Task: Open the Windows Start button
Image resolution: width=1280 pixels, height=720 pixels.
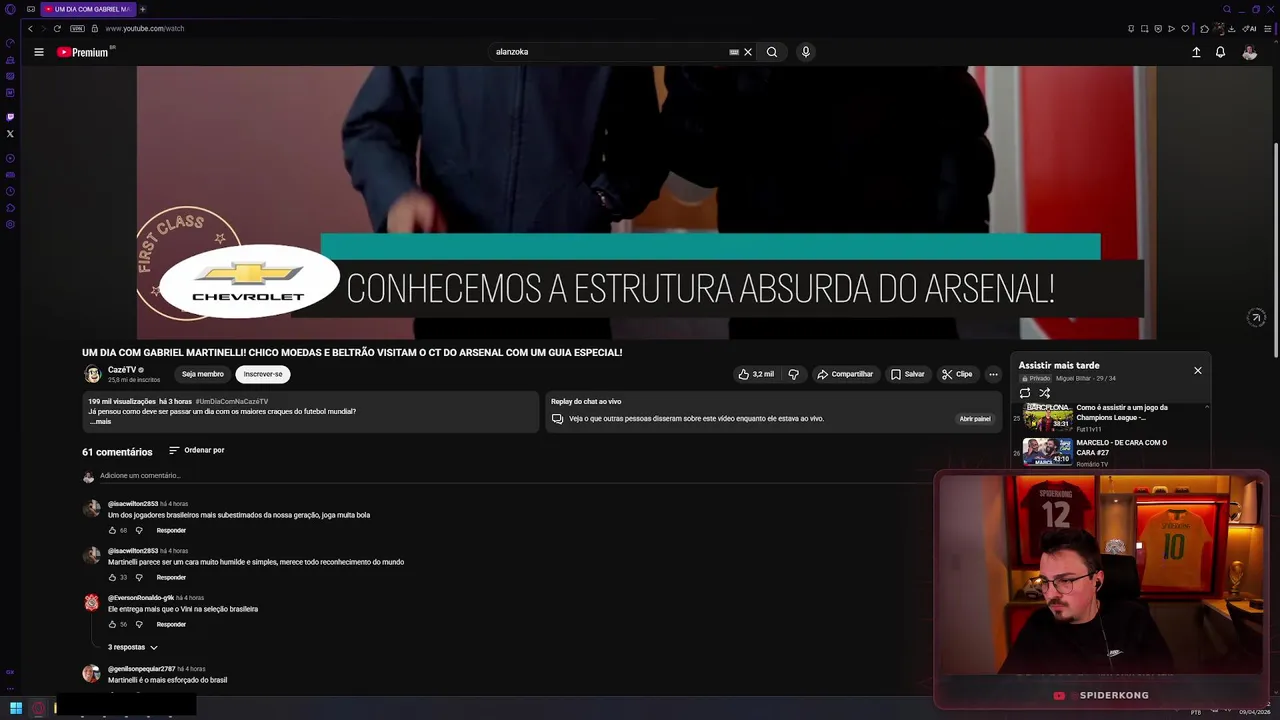Action: pos(16,708)
